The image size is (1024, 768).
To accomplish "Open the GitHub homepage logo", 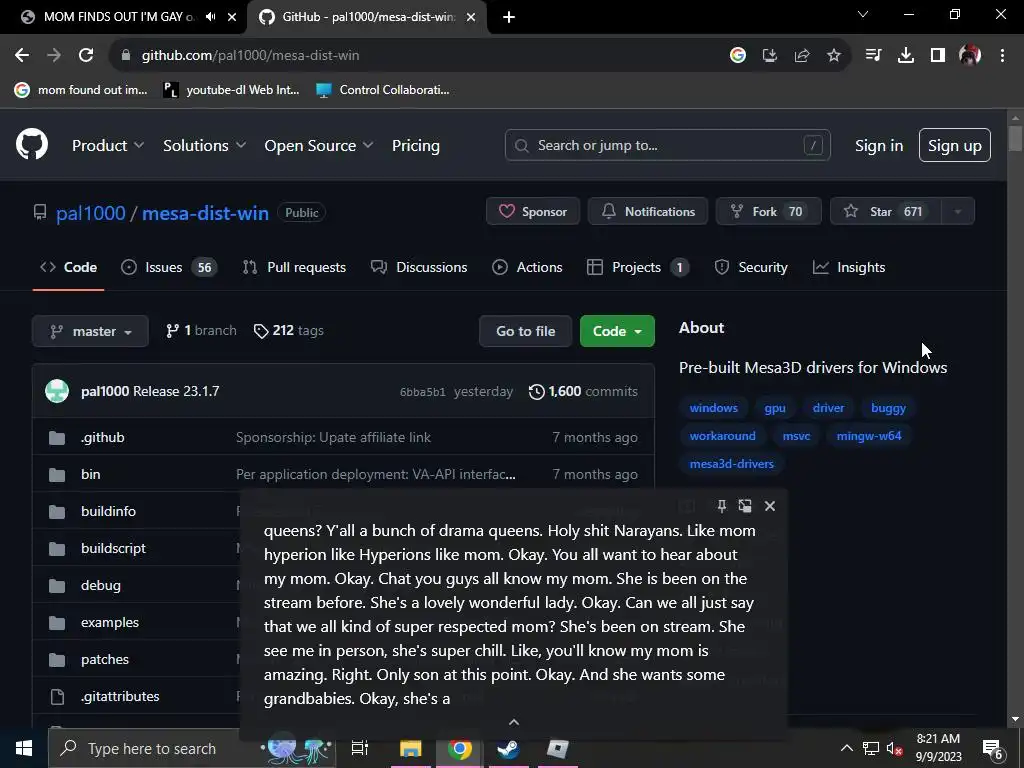I will 32,145.
